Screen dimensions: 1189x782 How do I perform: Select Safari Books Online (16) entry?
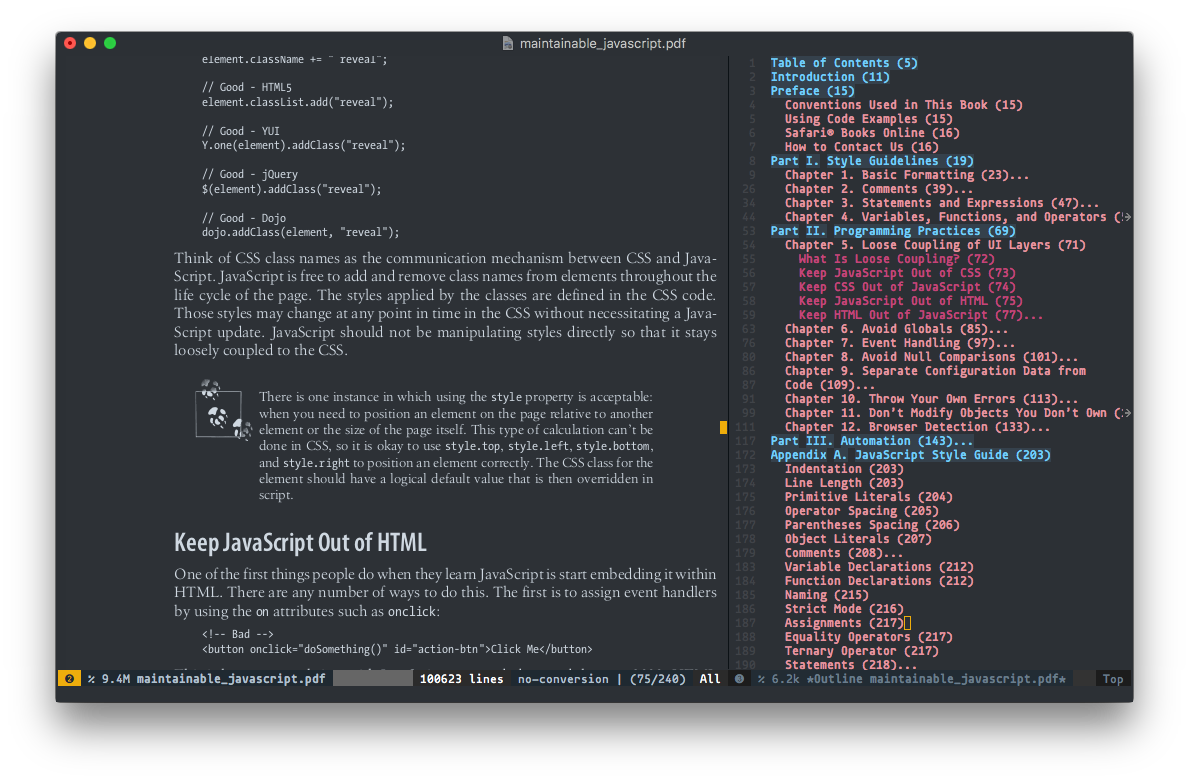[x=872, y=133]
